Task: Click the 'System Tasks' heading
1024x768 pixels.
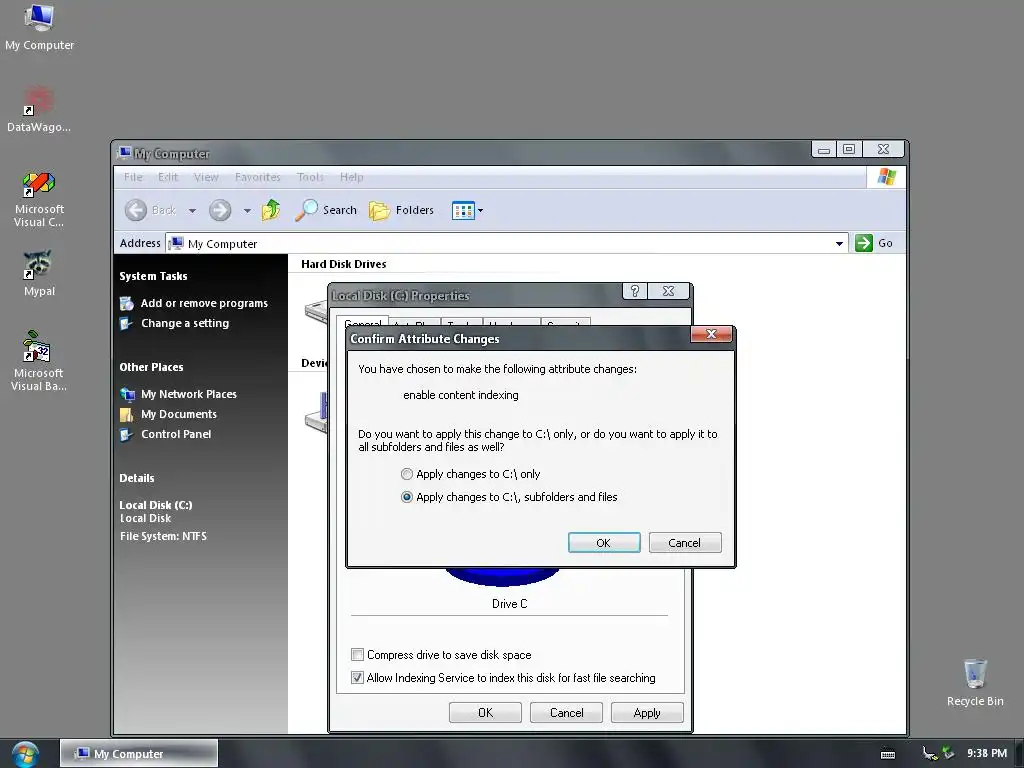Action: tap(153, 276)
